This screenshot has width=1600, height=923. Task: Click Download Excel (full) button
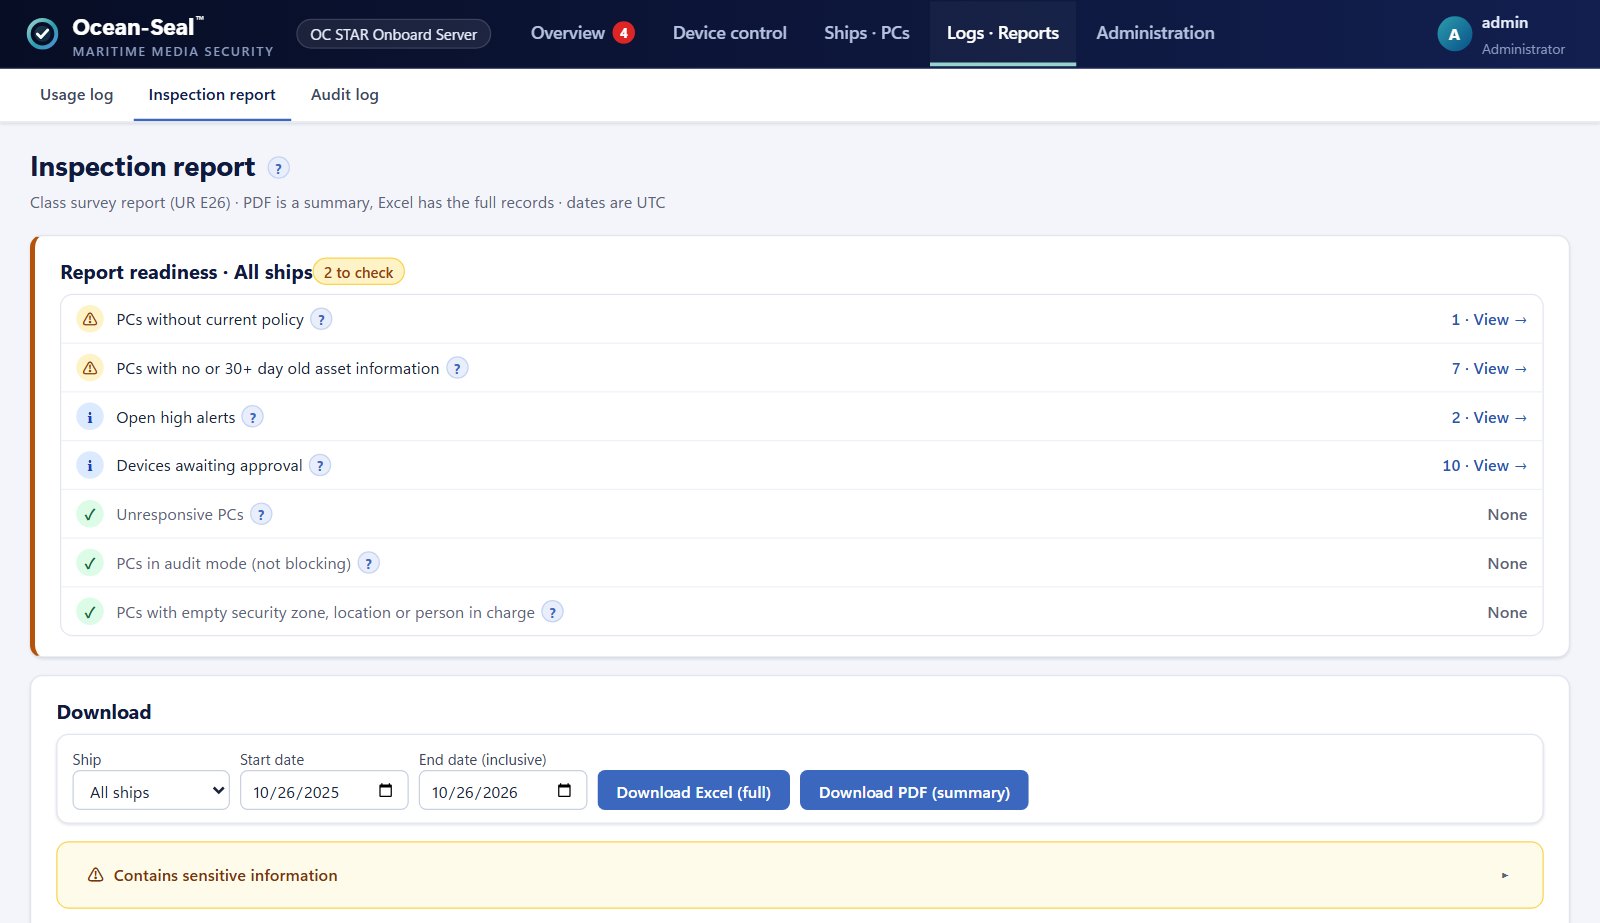click(x=694, y=790)
